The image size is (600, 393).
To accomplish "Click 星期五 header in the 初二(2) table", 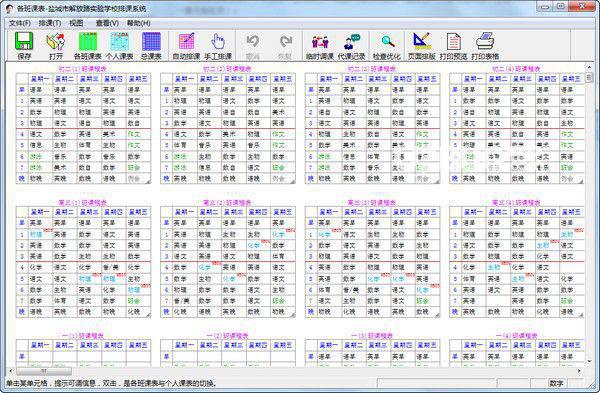I will pos(283,79).
